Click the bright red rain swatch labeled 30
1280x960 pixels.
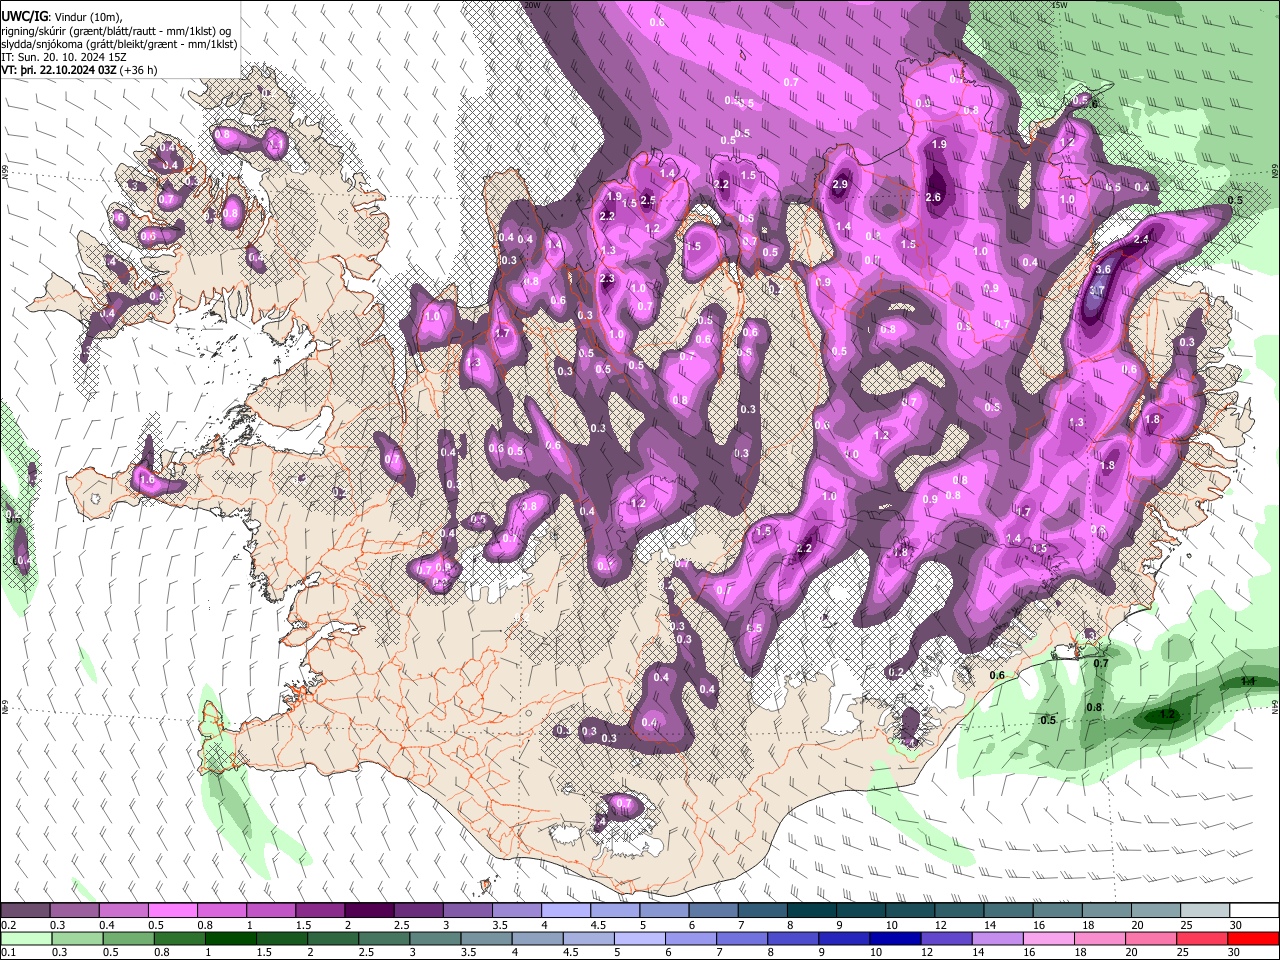coord(1253,939)
